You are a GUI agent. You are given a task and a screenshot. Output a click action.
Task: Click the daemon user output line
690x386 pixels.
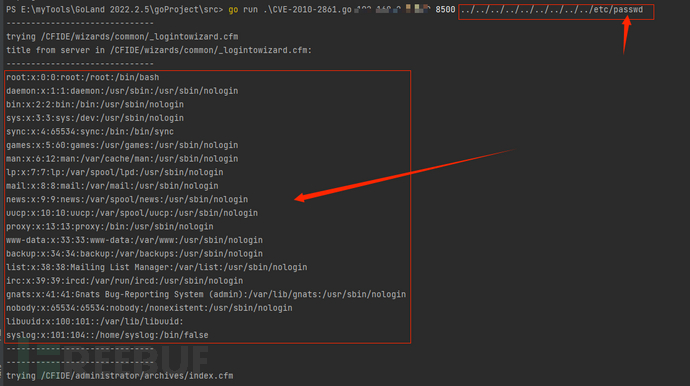pyautogui.click(x=122, y=91)
